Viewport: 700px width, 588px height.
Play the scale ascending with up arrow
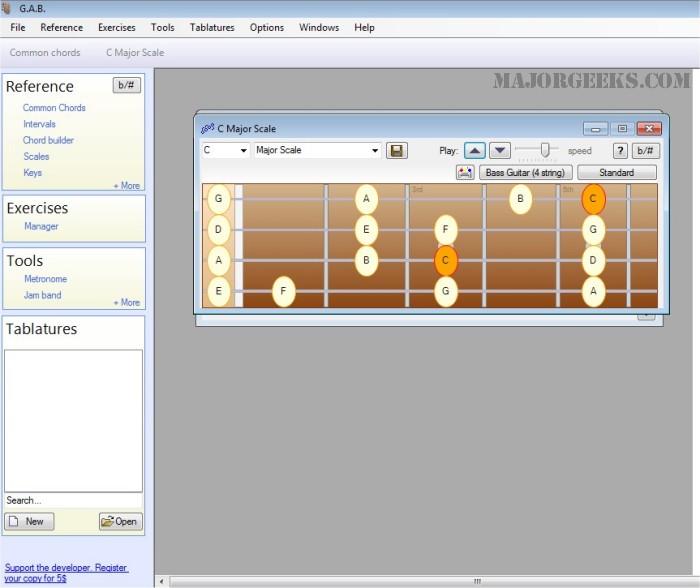(x=475, y=150)
